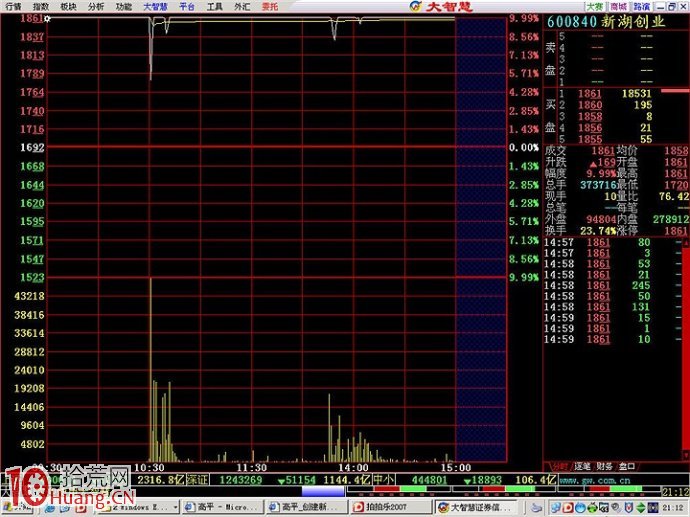Viewport: 690px width, 517px height.
Task: Click the www.gw.com.cn link
Action: tap(595, 480)
